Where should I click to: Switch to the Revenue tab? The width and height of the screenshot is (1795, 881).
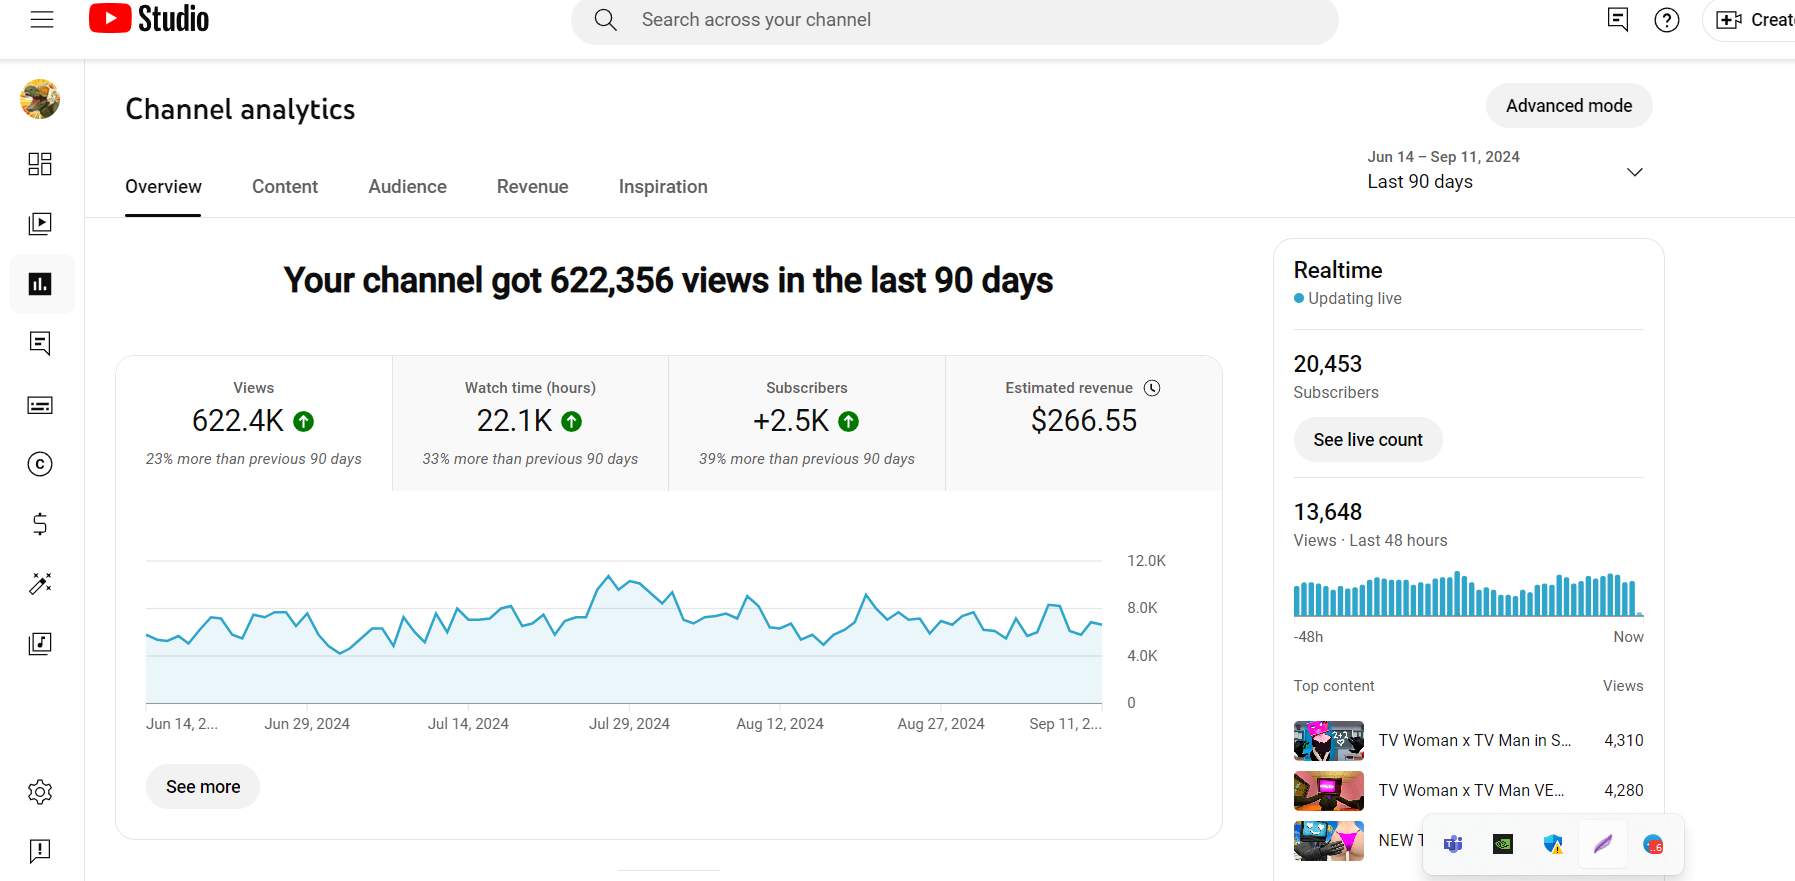pos(532,187)
